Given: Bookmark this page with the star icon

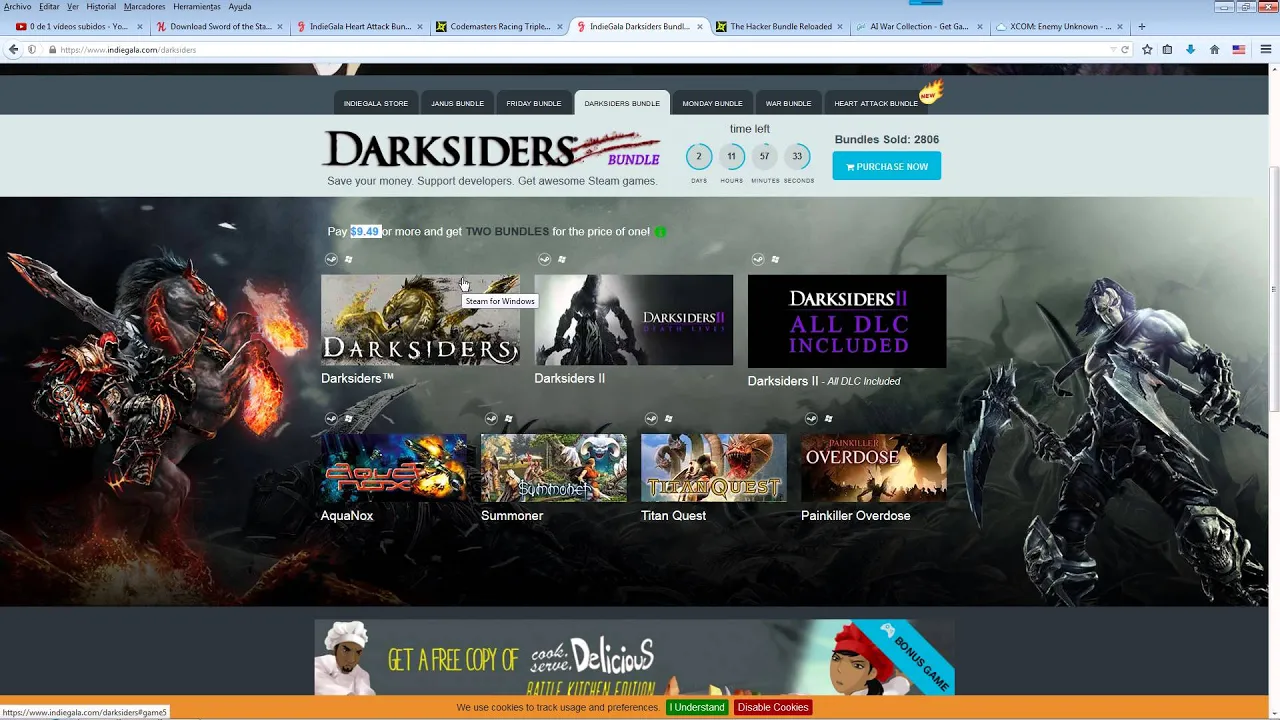Looking at the screenshot, I should point(1147,49).
